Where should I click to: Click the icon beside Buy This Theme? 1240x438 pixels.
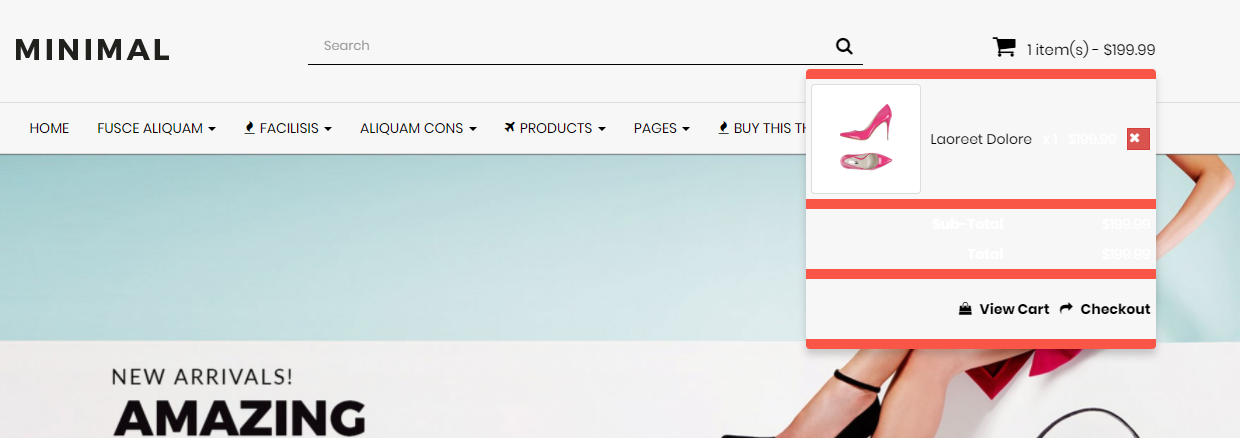[x=723, y=128]
